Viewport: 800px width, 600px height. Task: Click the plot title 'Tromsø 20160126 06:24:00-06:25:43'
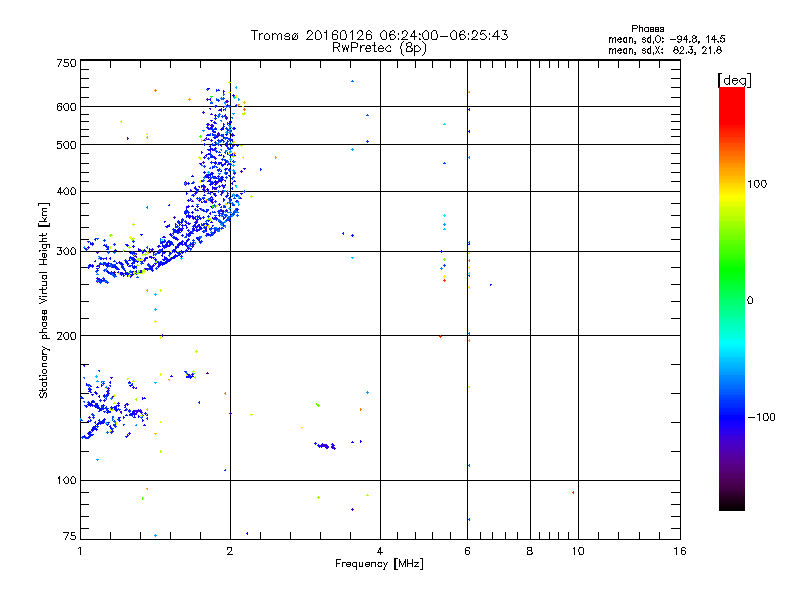379,35
